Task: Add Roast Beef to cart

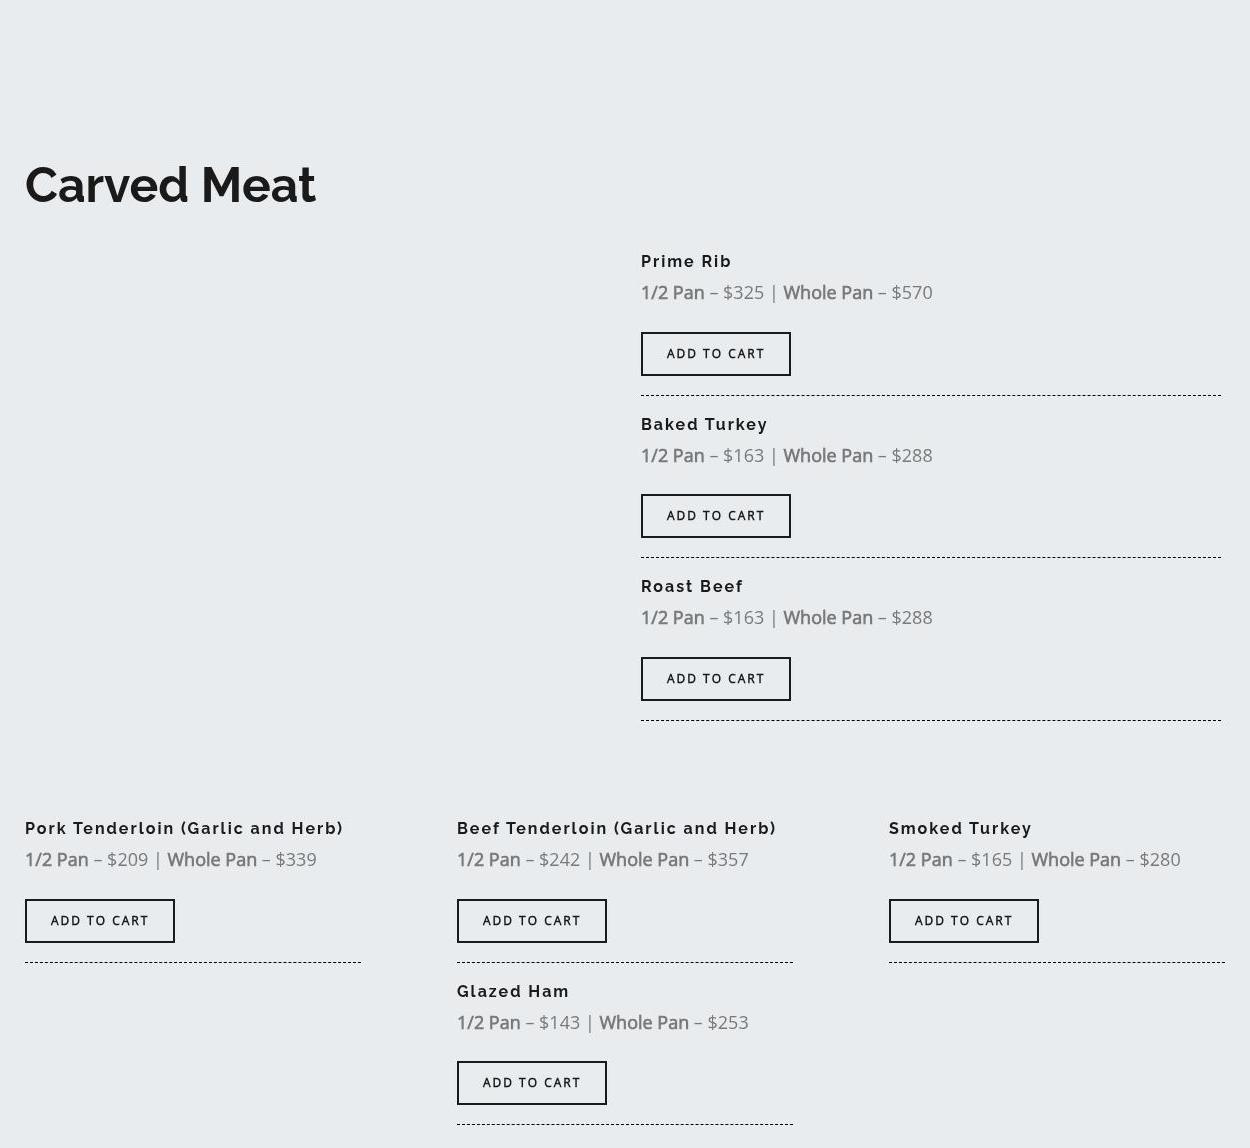Action: (715, 679)
